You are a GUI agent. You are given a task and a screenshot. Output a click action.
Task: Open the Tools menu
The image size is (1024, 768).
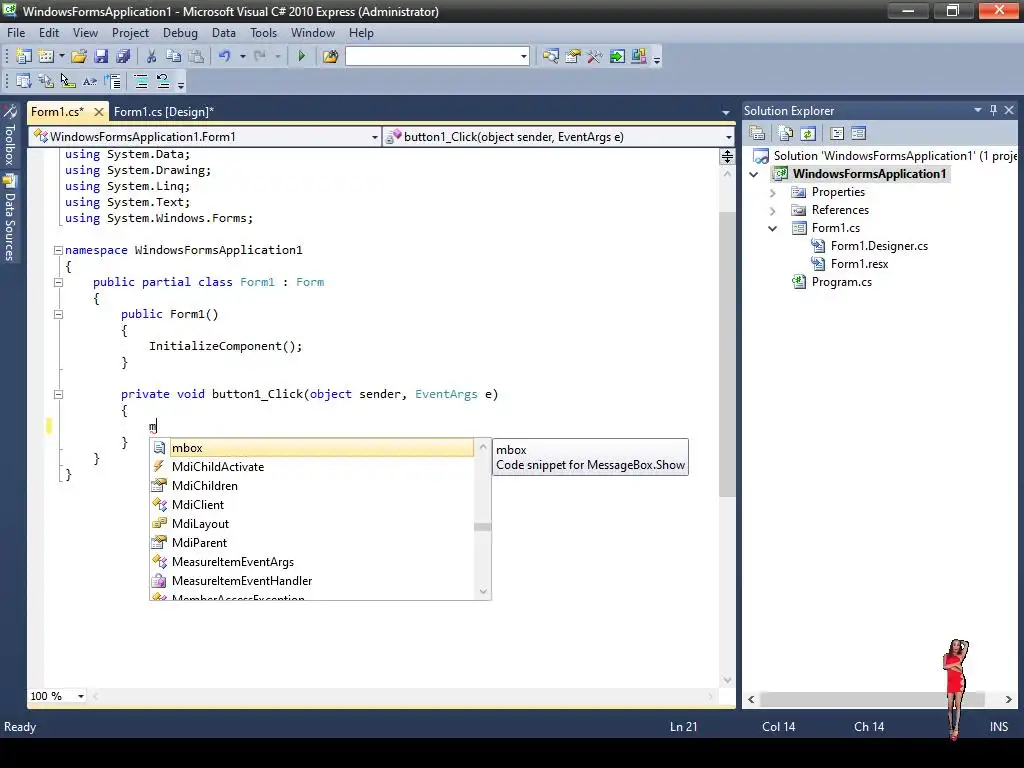pos(263,33)
